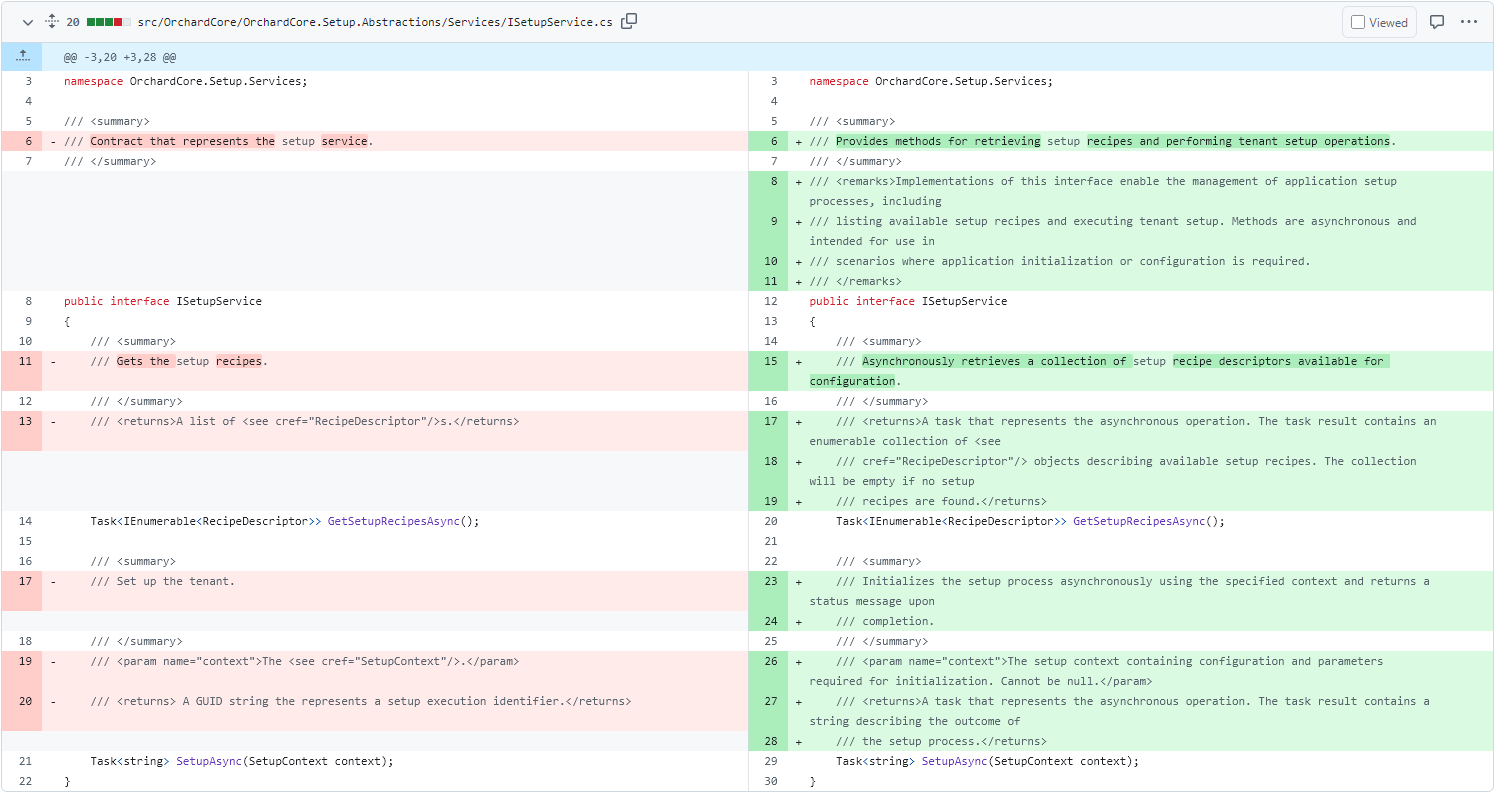The width and height of the screenshot is (1495, 793).
Task: Select added line number 17
Action: 768,431
